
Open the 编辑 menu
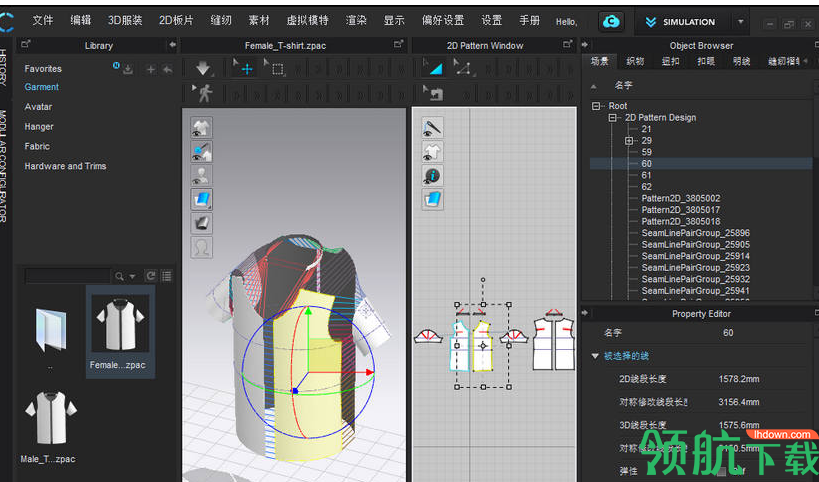click(x=81, y=20)
